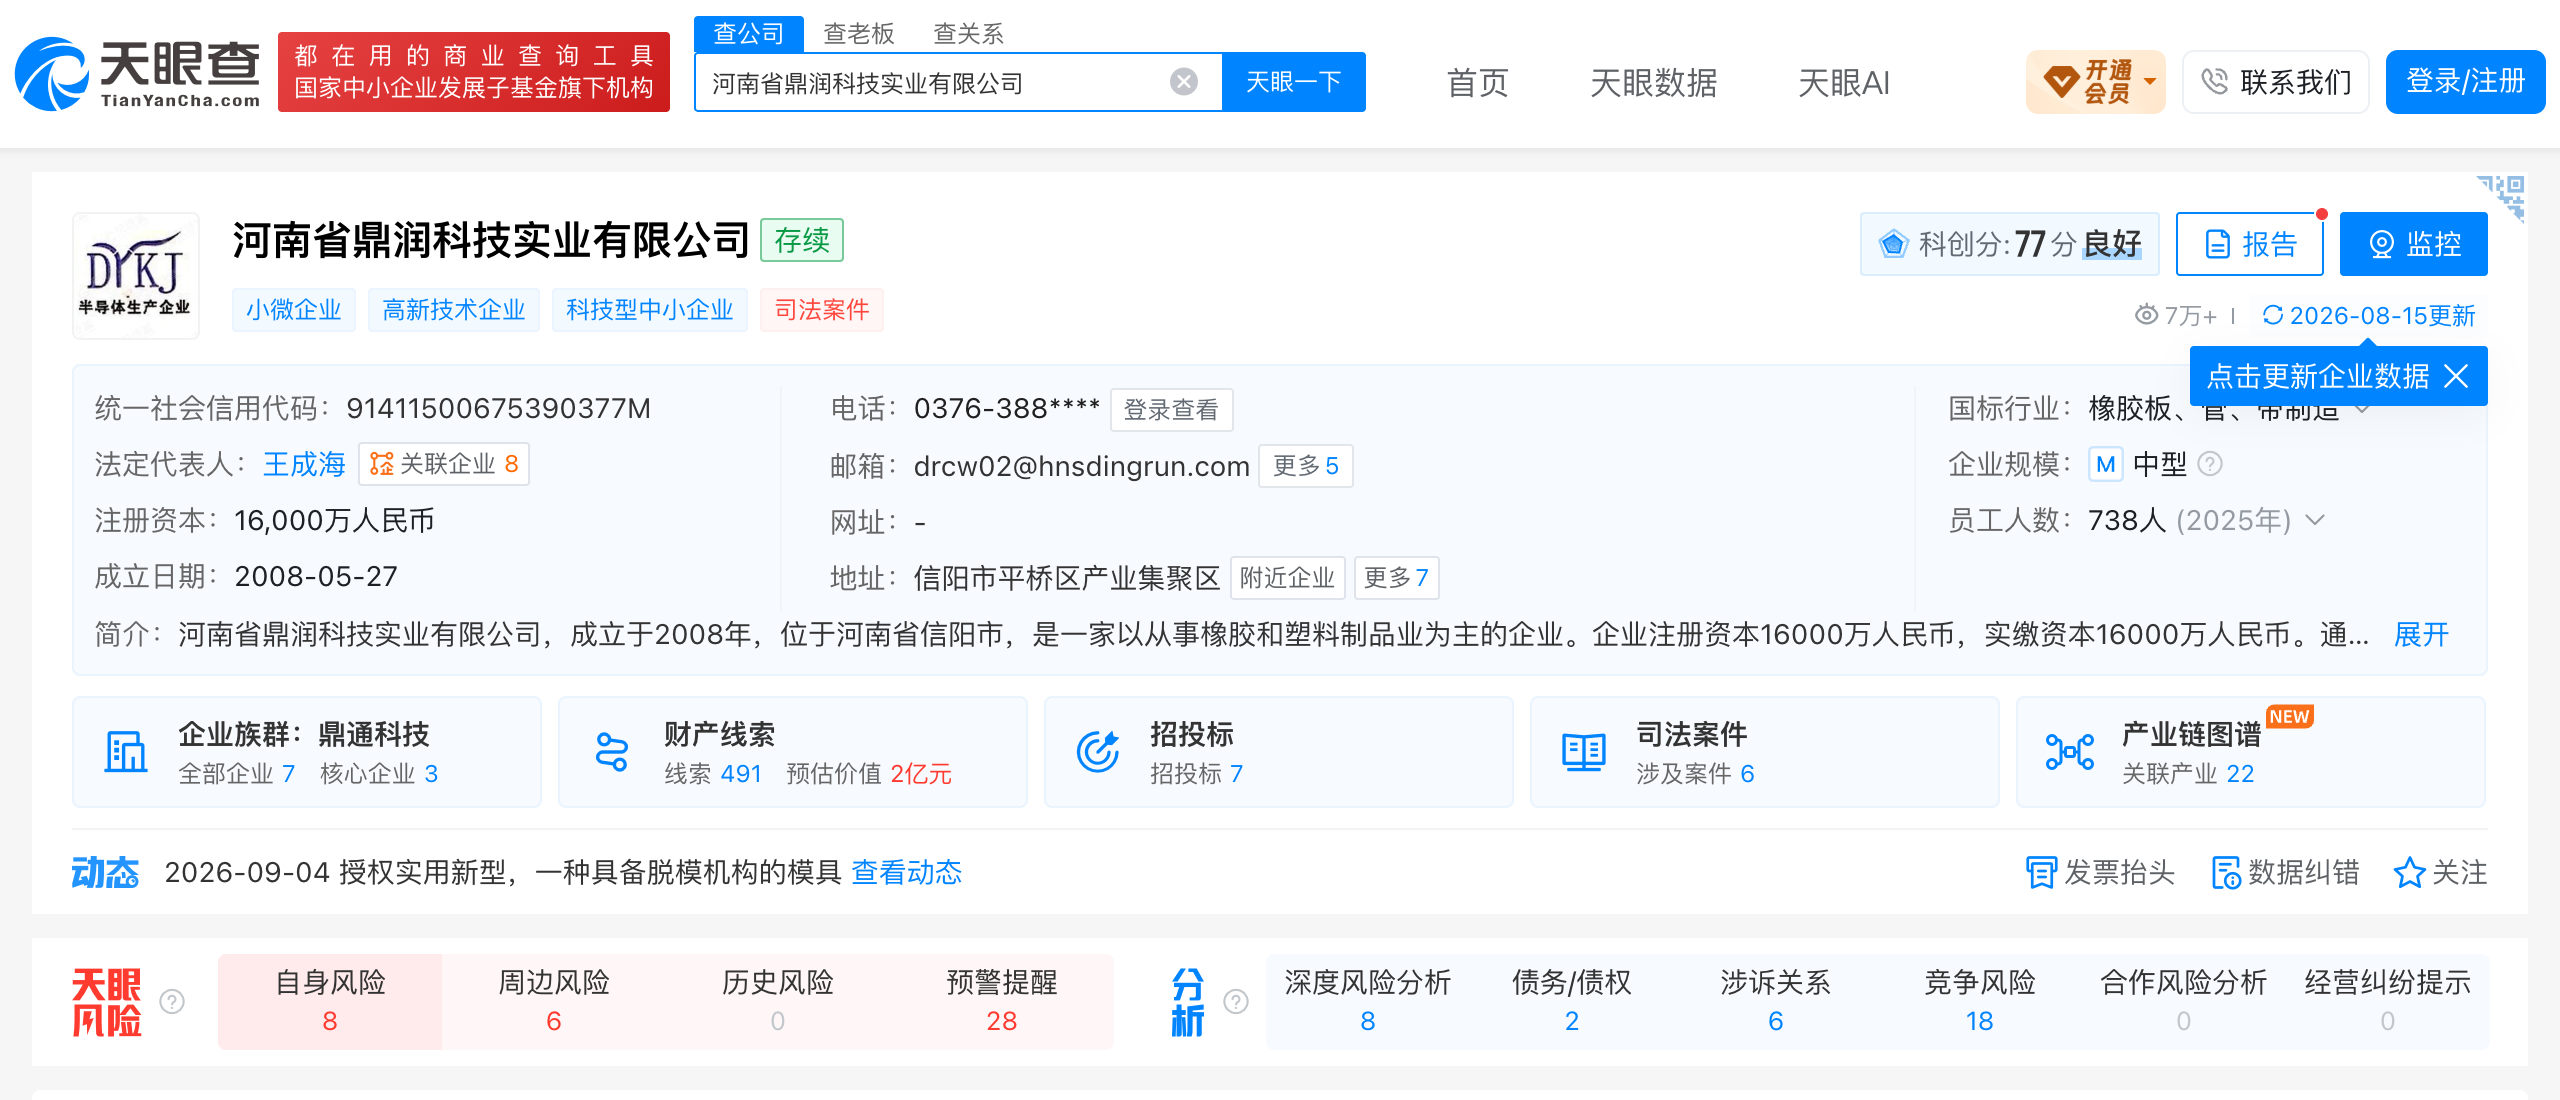This screenshot has width=2560, height=1100.
Task: Click the 高新技术企业 tag
Action: (454, 310)
